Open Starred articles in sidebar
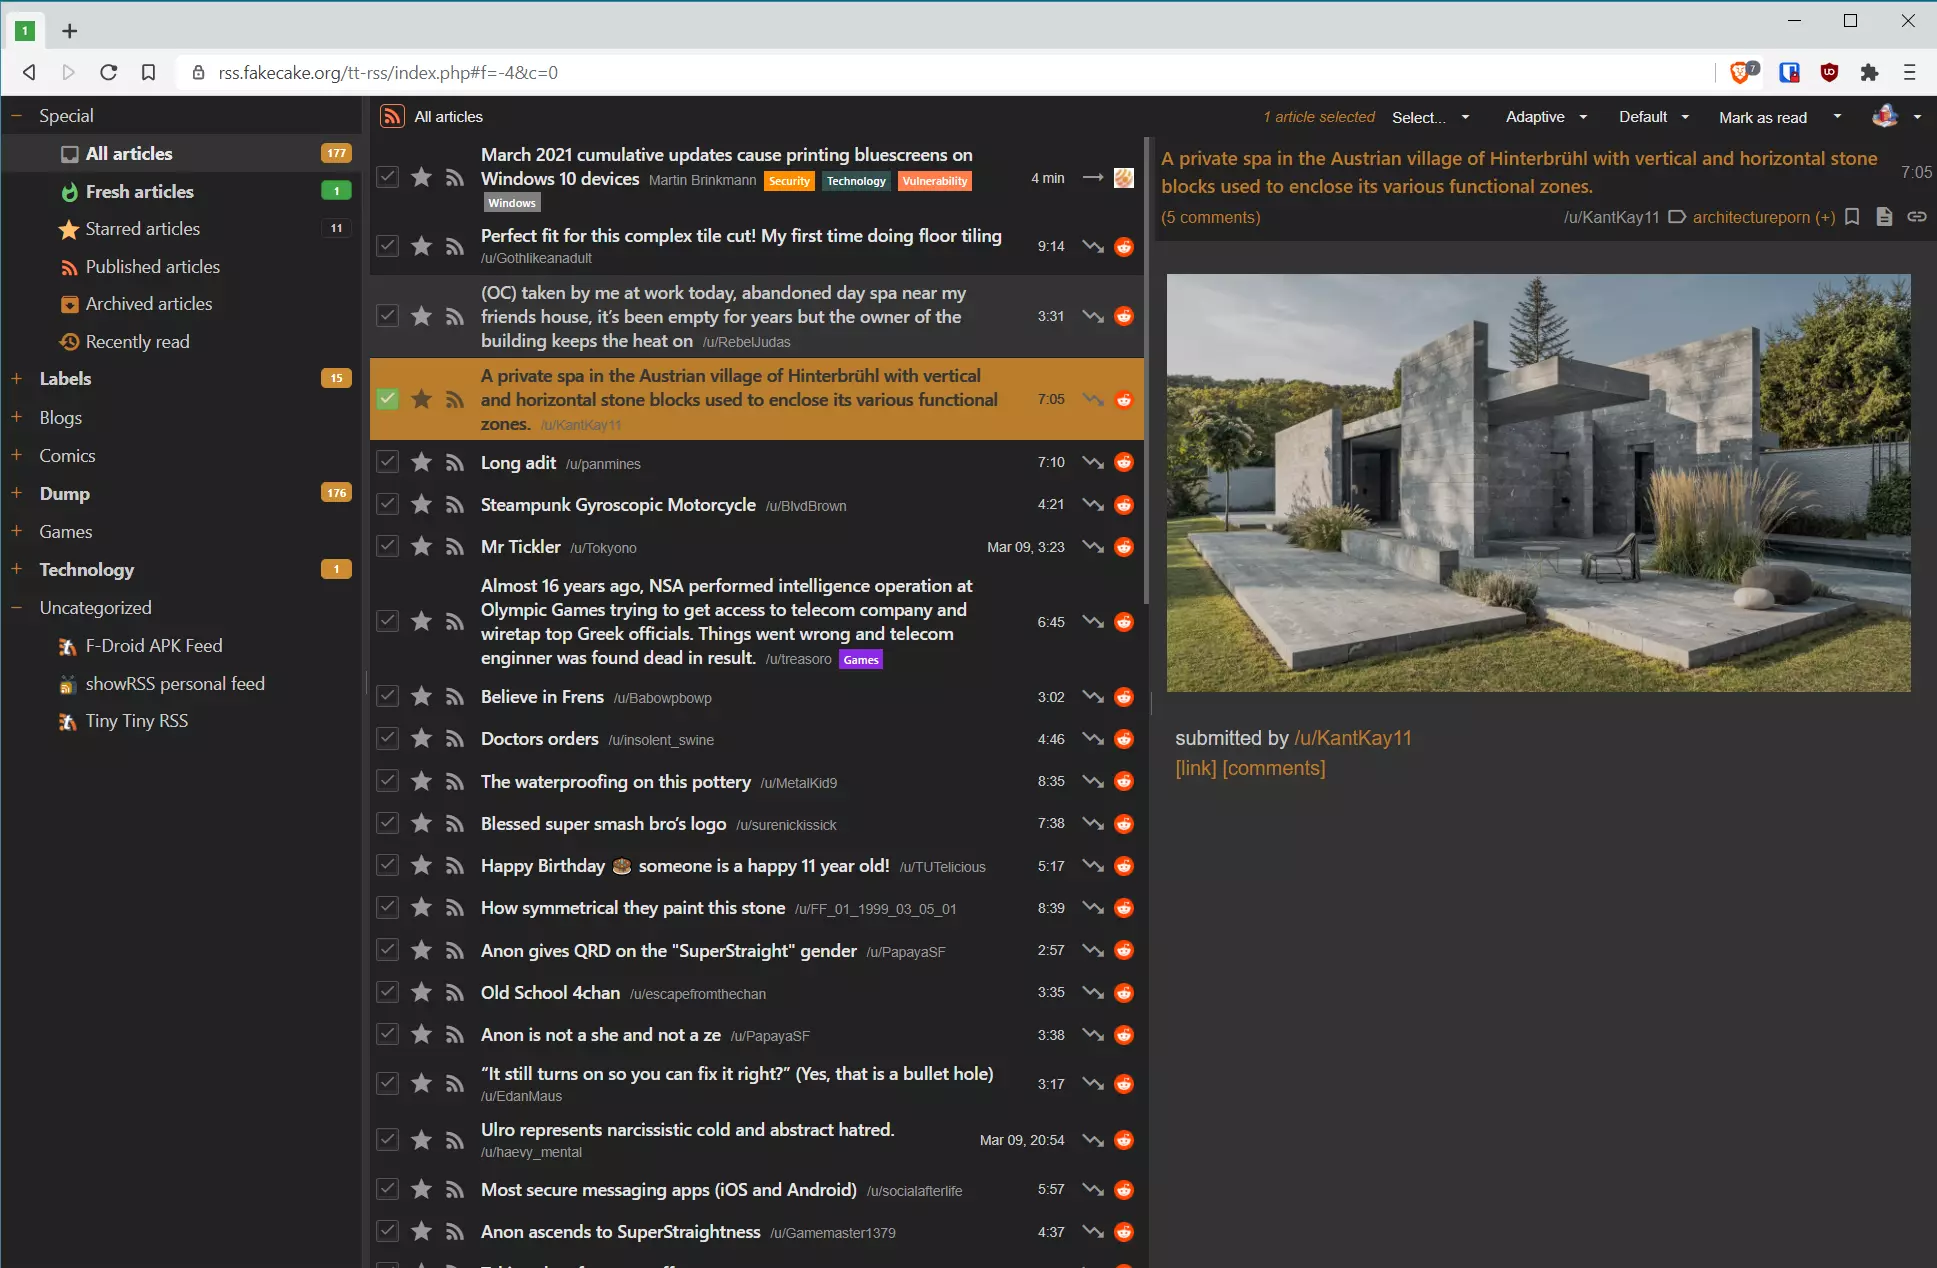1937x1268 pixels. click(x=142, y=229)
